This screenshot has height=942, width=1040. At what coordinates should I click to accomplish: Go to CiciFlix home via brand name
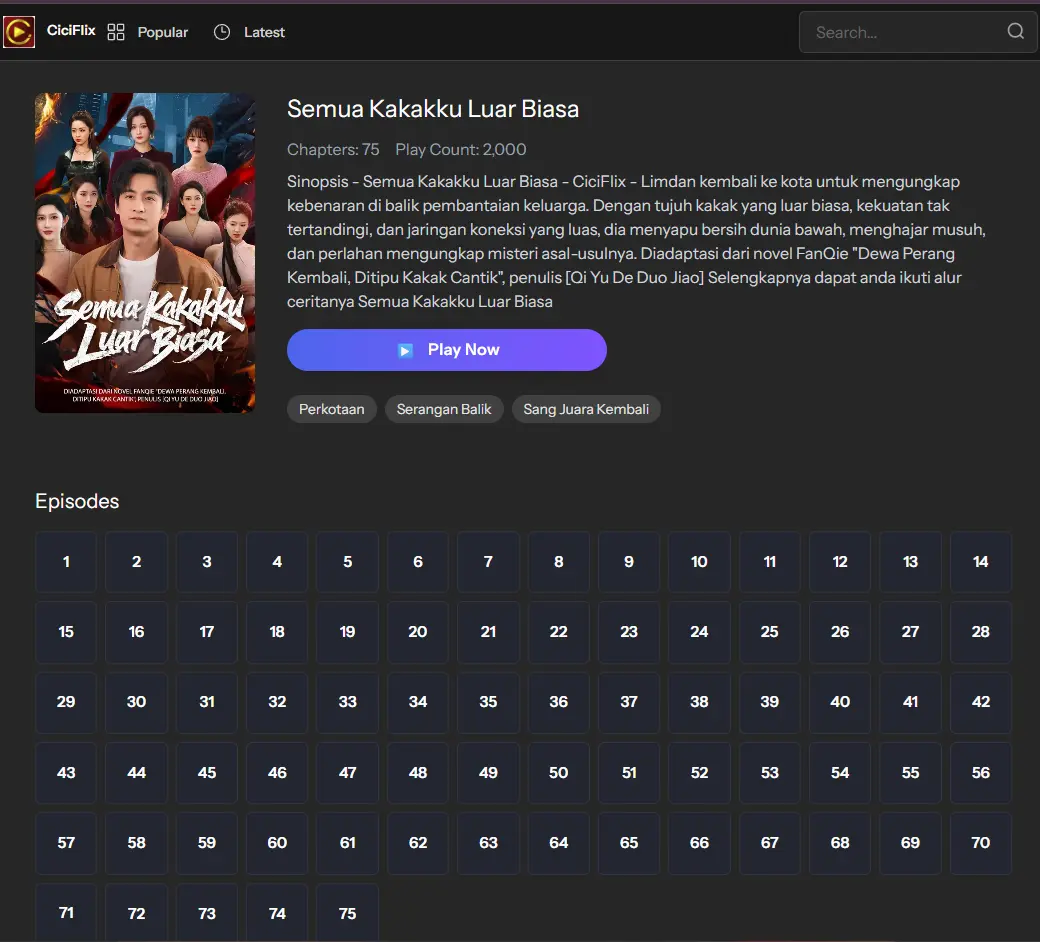(71, 31)
